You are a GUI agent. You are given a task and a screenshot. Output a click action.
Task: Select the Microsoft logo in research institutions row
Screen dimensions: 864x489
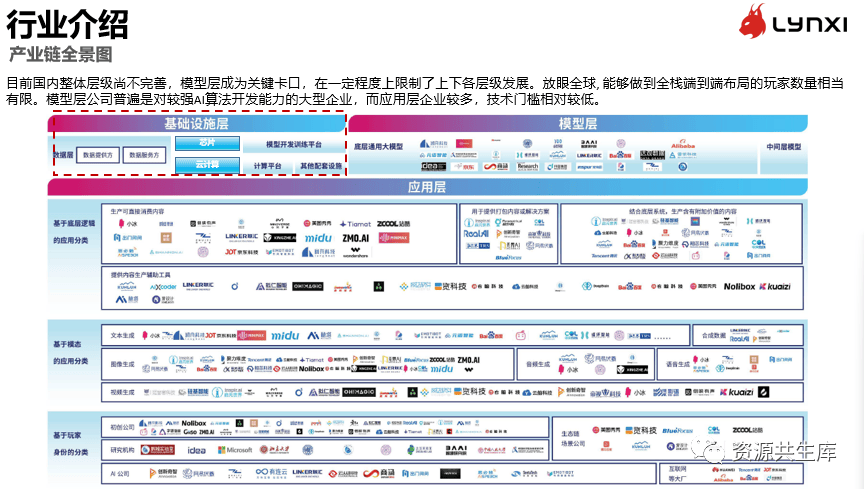234,450
